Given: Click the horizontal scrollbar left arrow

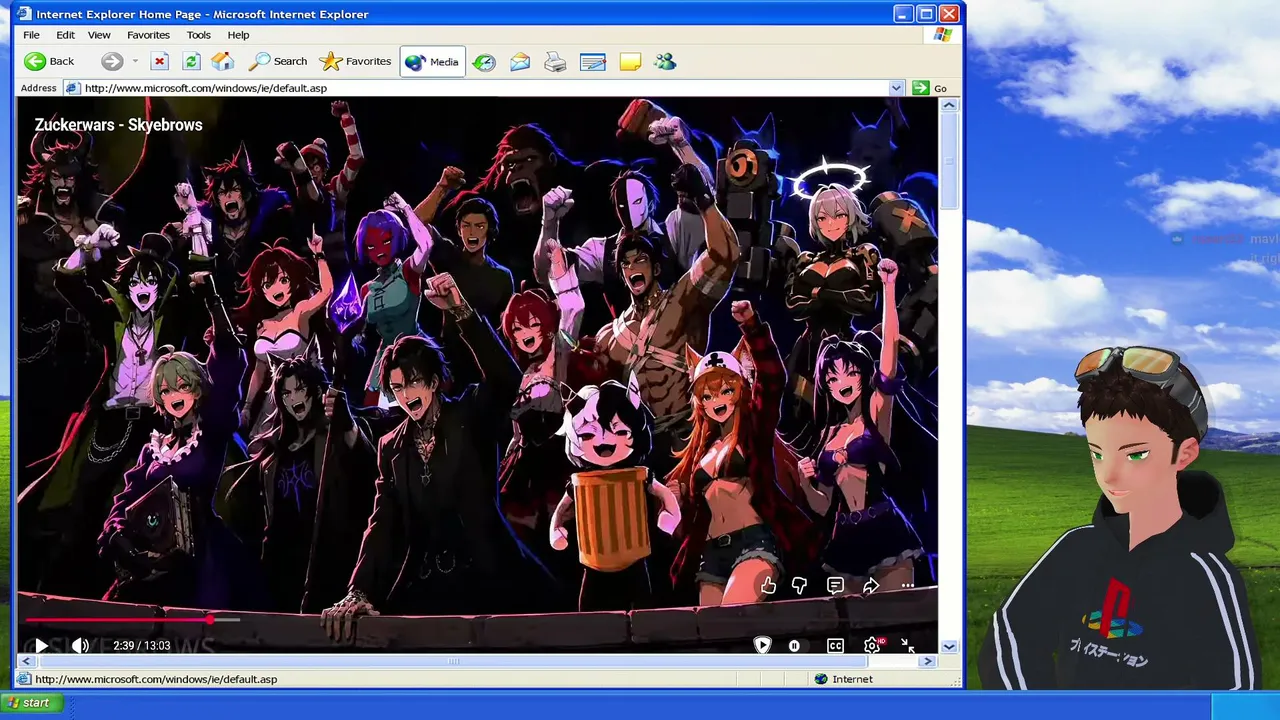Looking at the screenshot, I should [26, 661].
